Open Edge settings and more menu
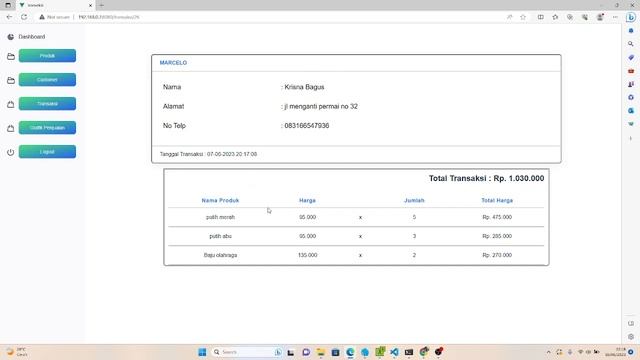The width and height of the screenshot is (640, 360). point(615,17)
